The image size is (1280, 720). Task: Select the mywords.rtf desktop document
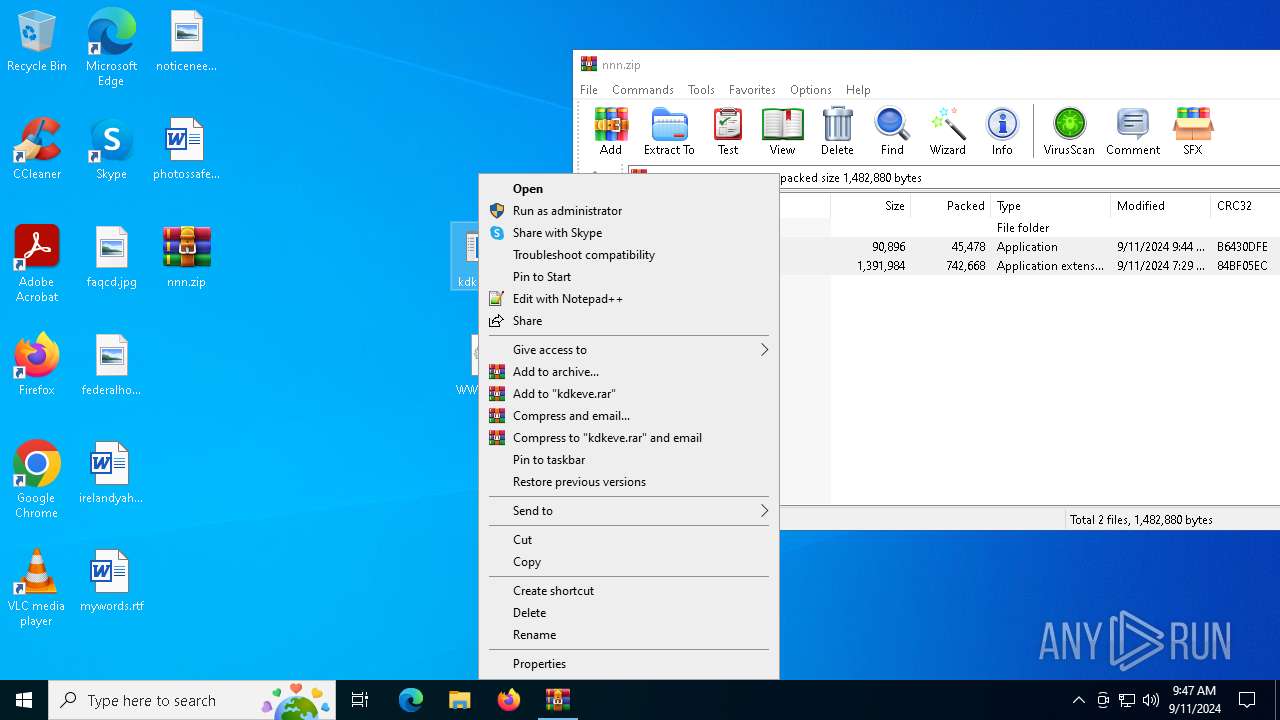(x=111, y=581)
